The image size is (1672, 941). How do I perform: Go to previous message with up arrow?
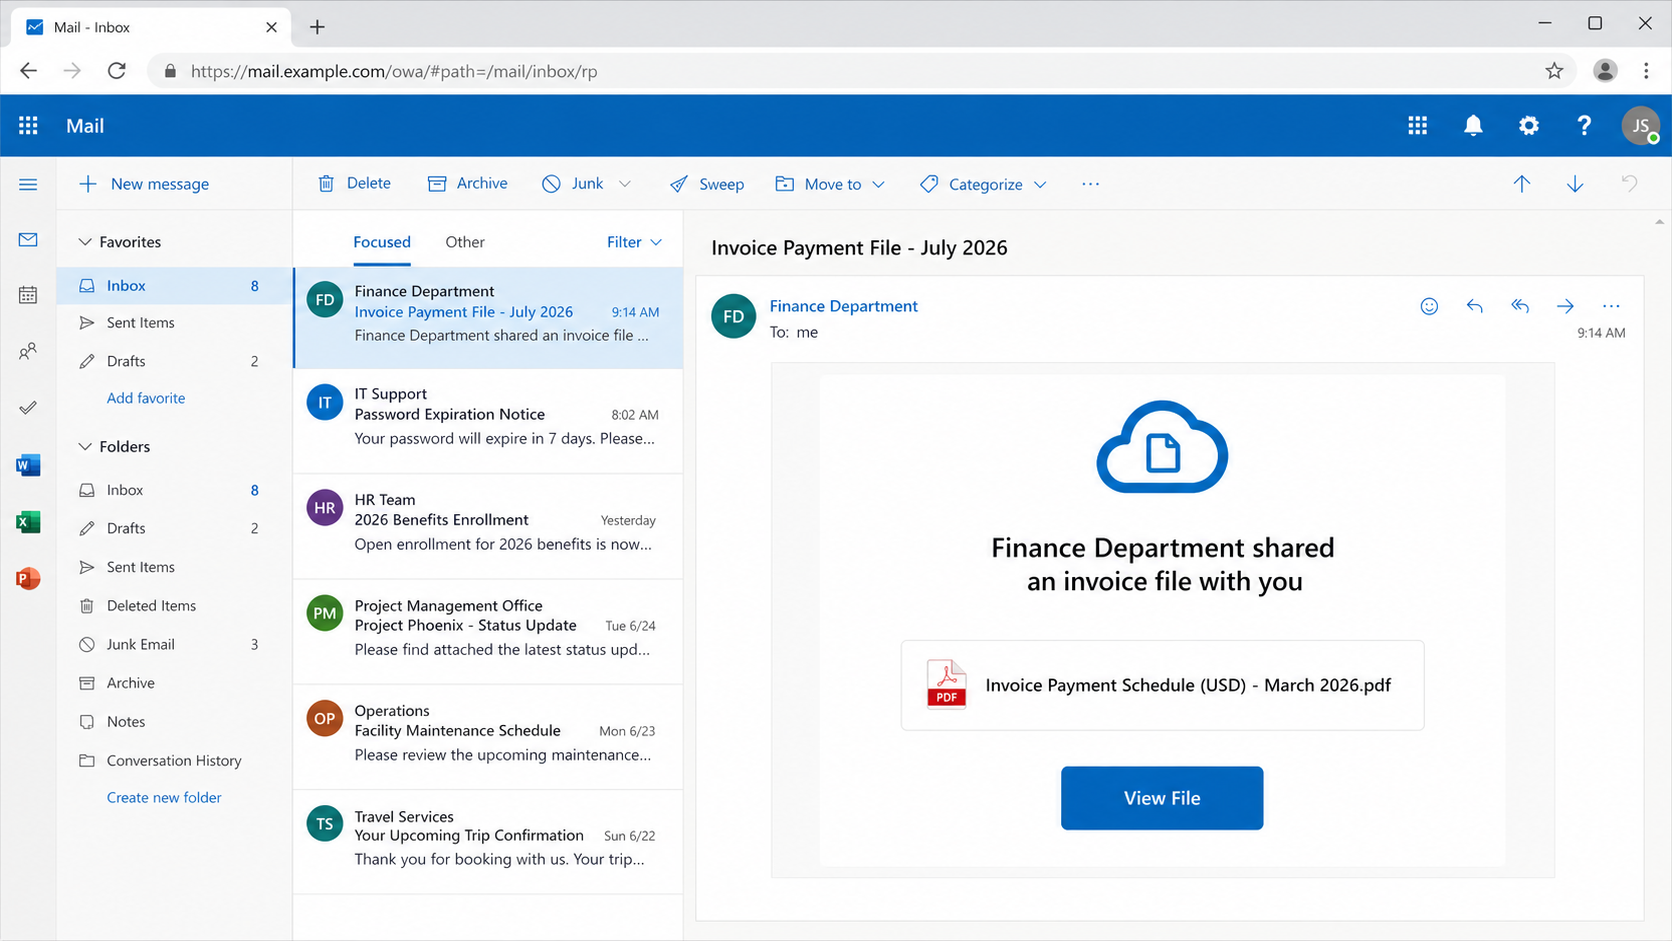tap(1521, 184)
